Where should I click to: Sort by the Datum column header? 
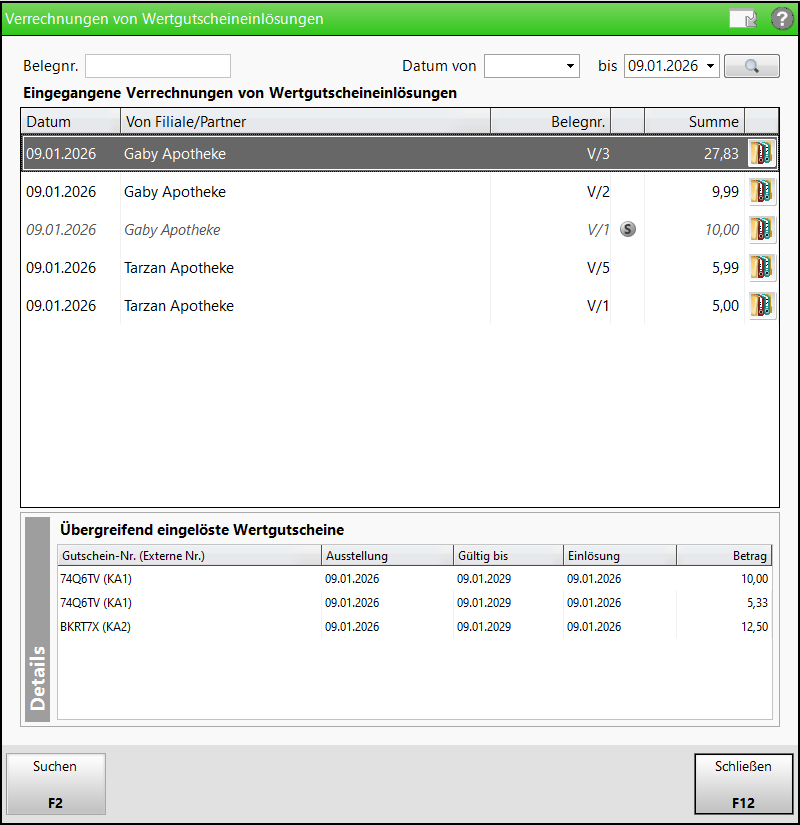(69, 122)
